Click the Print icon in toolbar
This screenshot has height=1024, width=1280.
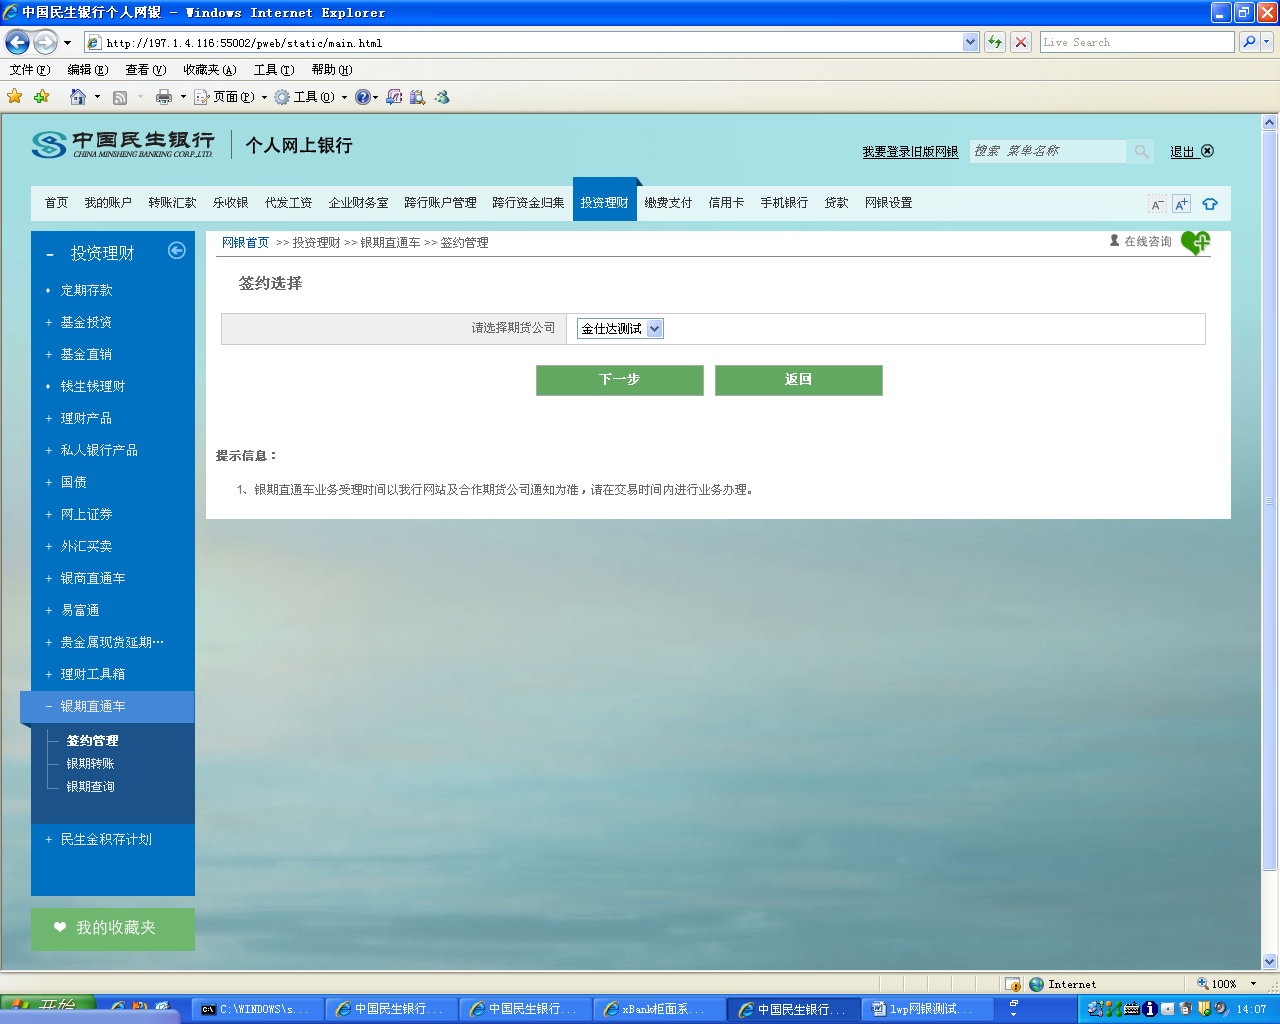tap(164, 97)
